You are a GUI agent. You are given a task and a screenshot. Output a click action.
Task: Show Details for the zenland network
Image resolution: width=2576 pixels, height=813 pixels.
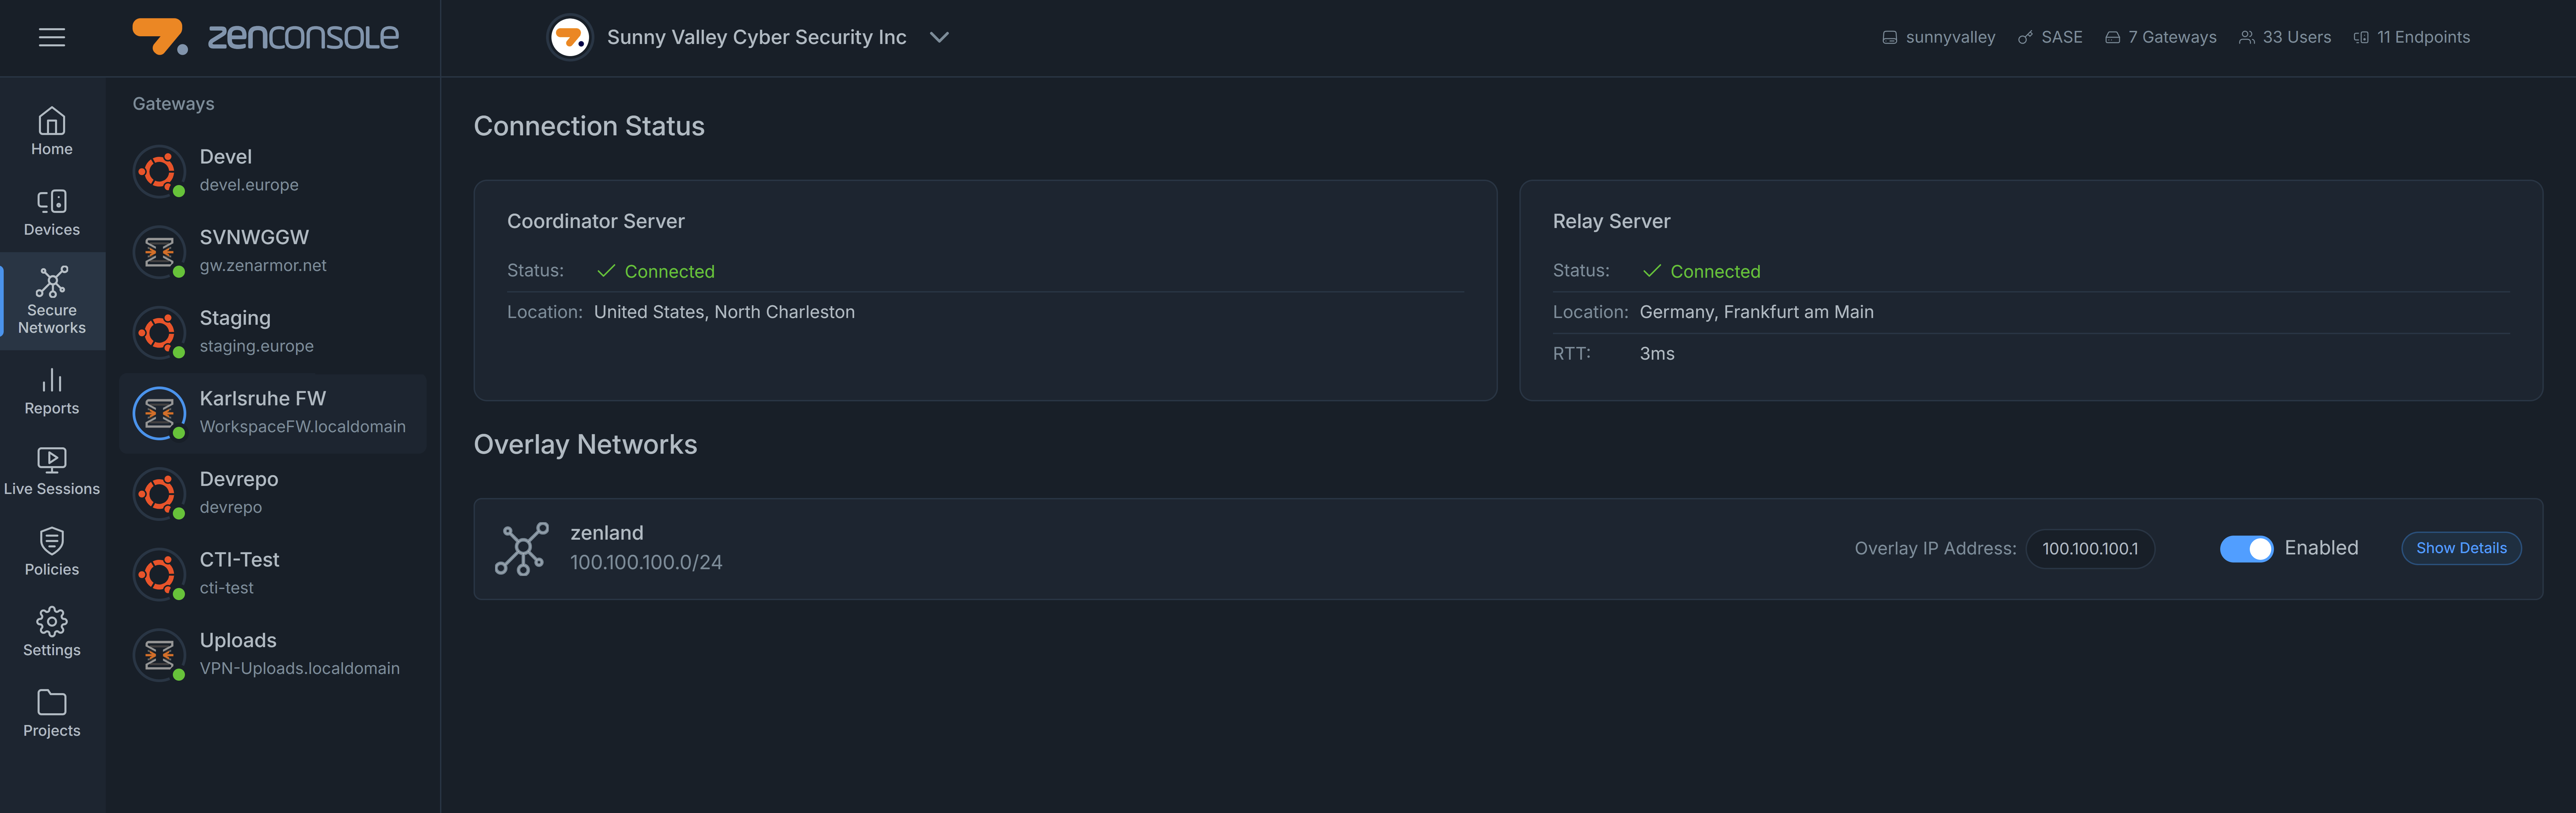(2461, 548)
